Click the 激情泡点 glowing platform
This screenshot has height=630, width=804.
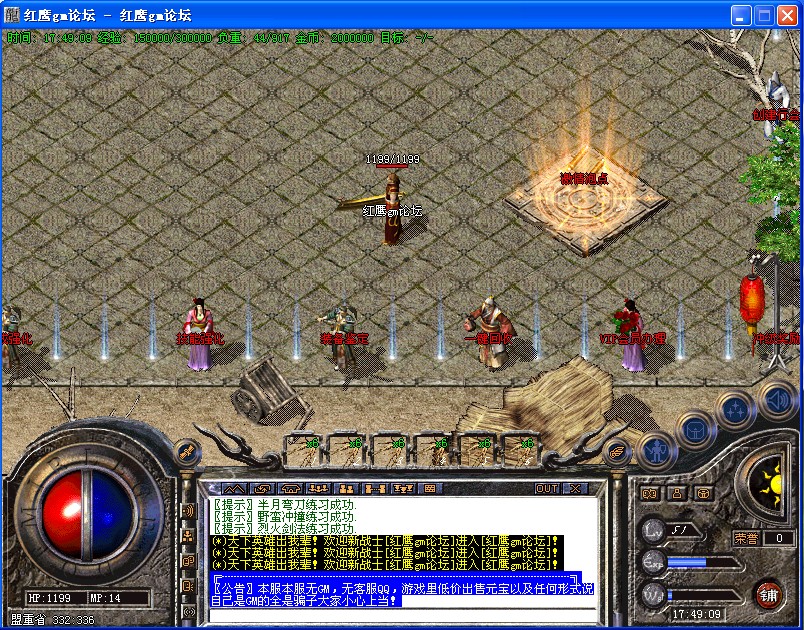(585, 202)
